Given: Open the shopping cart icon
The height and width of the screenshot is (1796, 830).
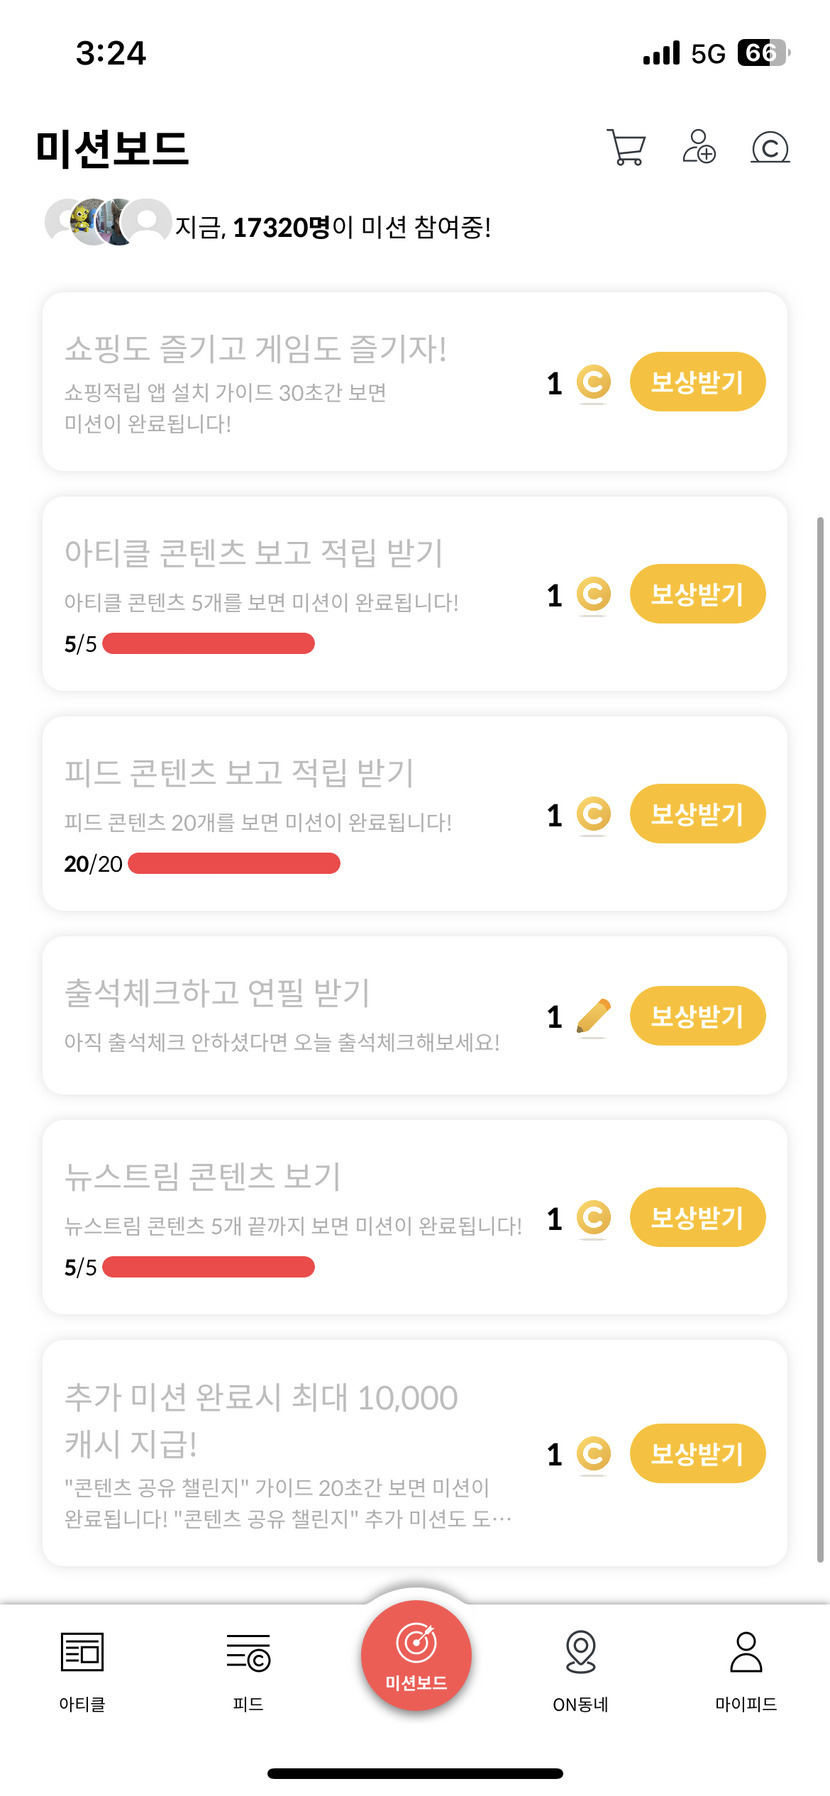Looking at the screenshot, I should click(626, 148).
